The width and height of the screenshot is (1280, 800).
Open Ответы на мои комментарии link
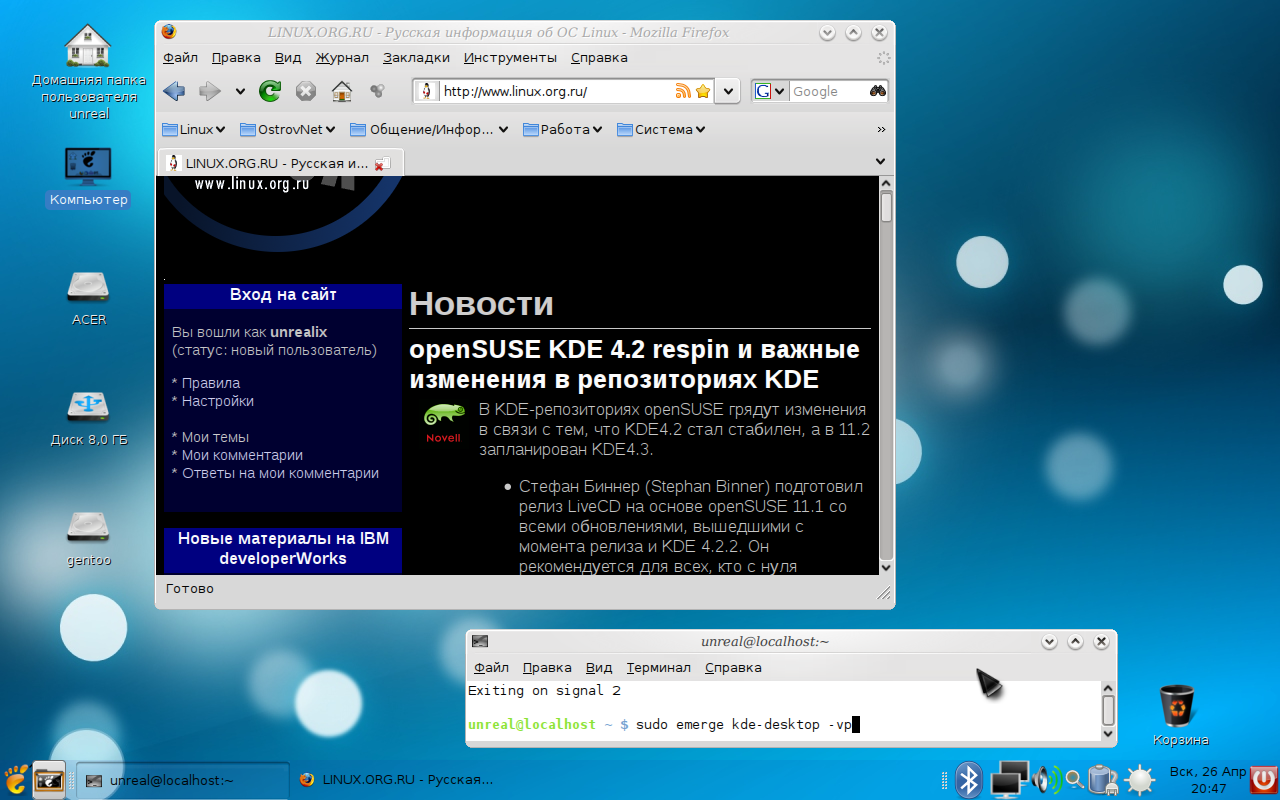click(x=280, y=473)
